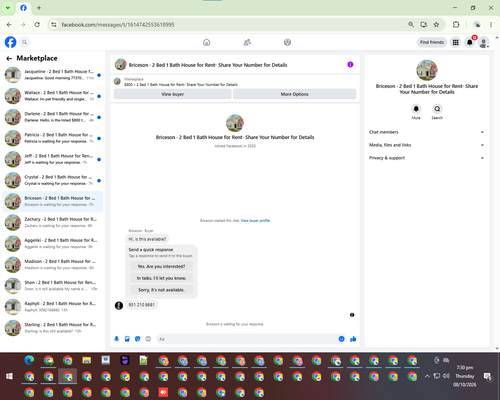Send quick reply 'Yes. Are you interested?'
This screenshot has height=400, width=500.
[161, 266]
